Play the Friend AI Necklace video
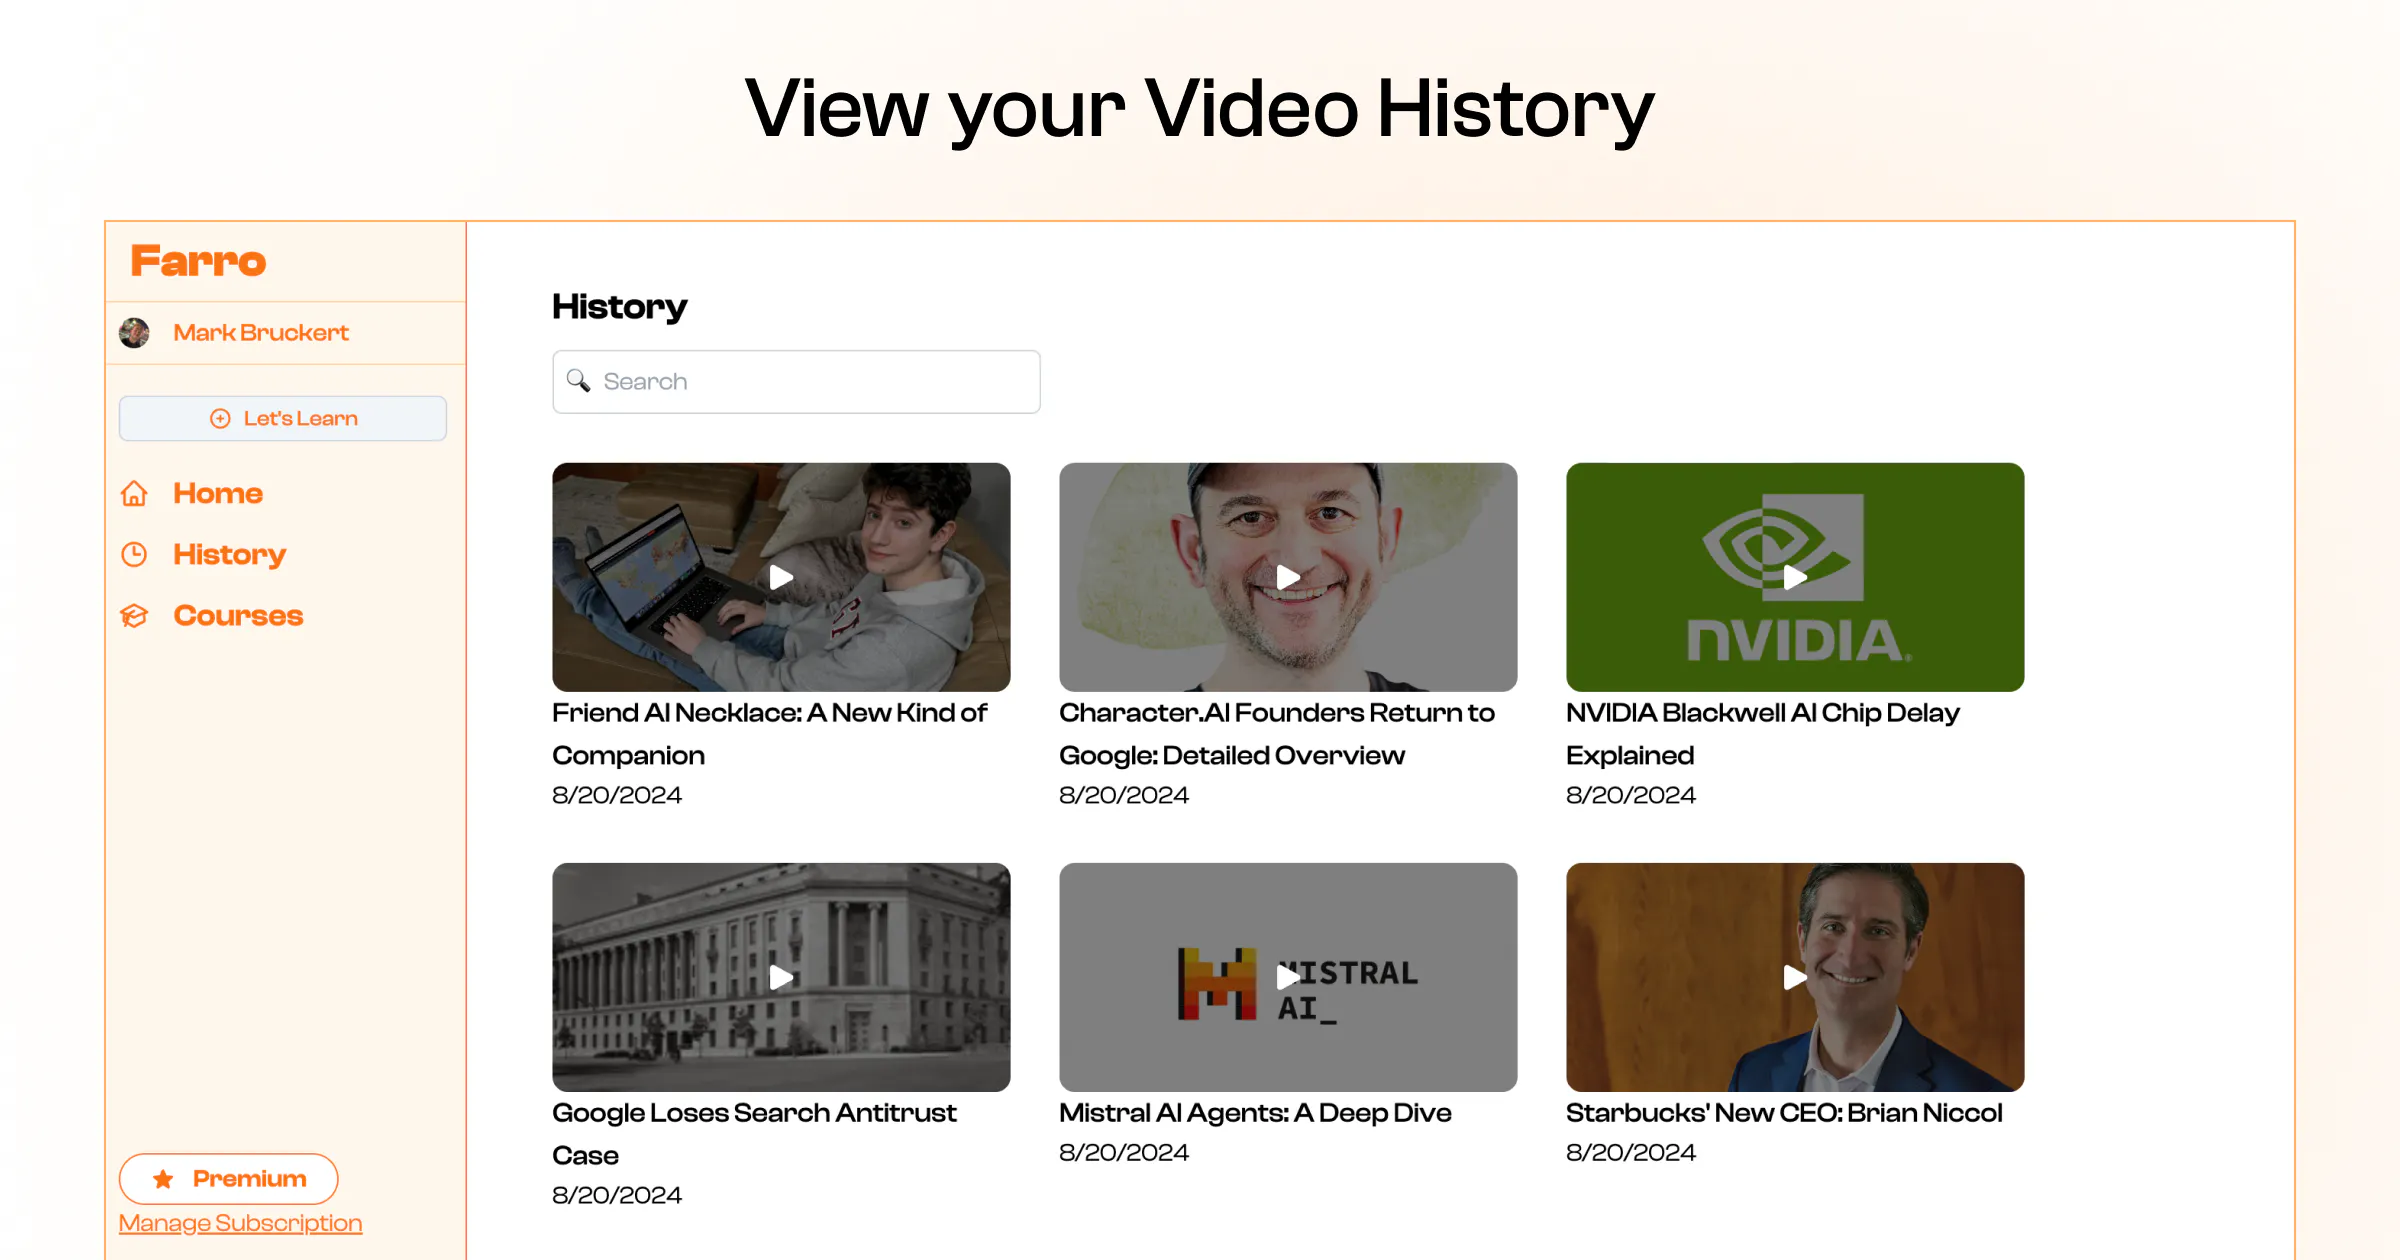Viewport: 2400px width, 1260px height. pos(781,577)
